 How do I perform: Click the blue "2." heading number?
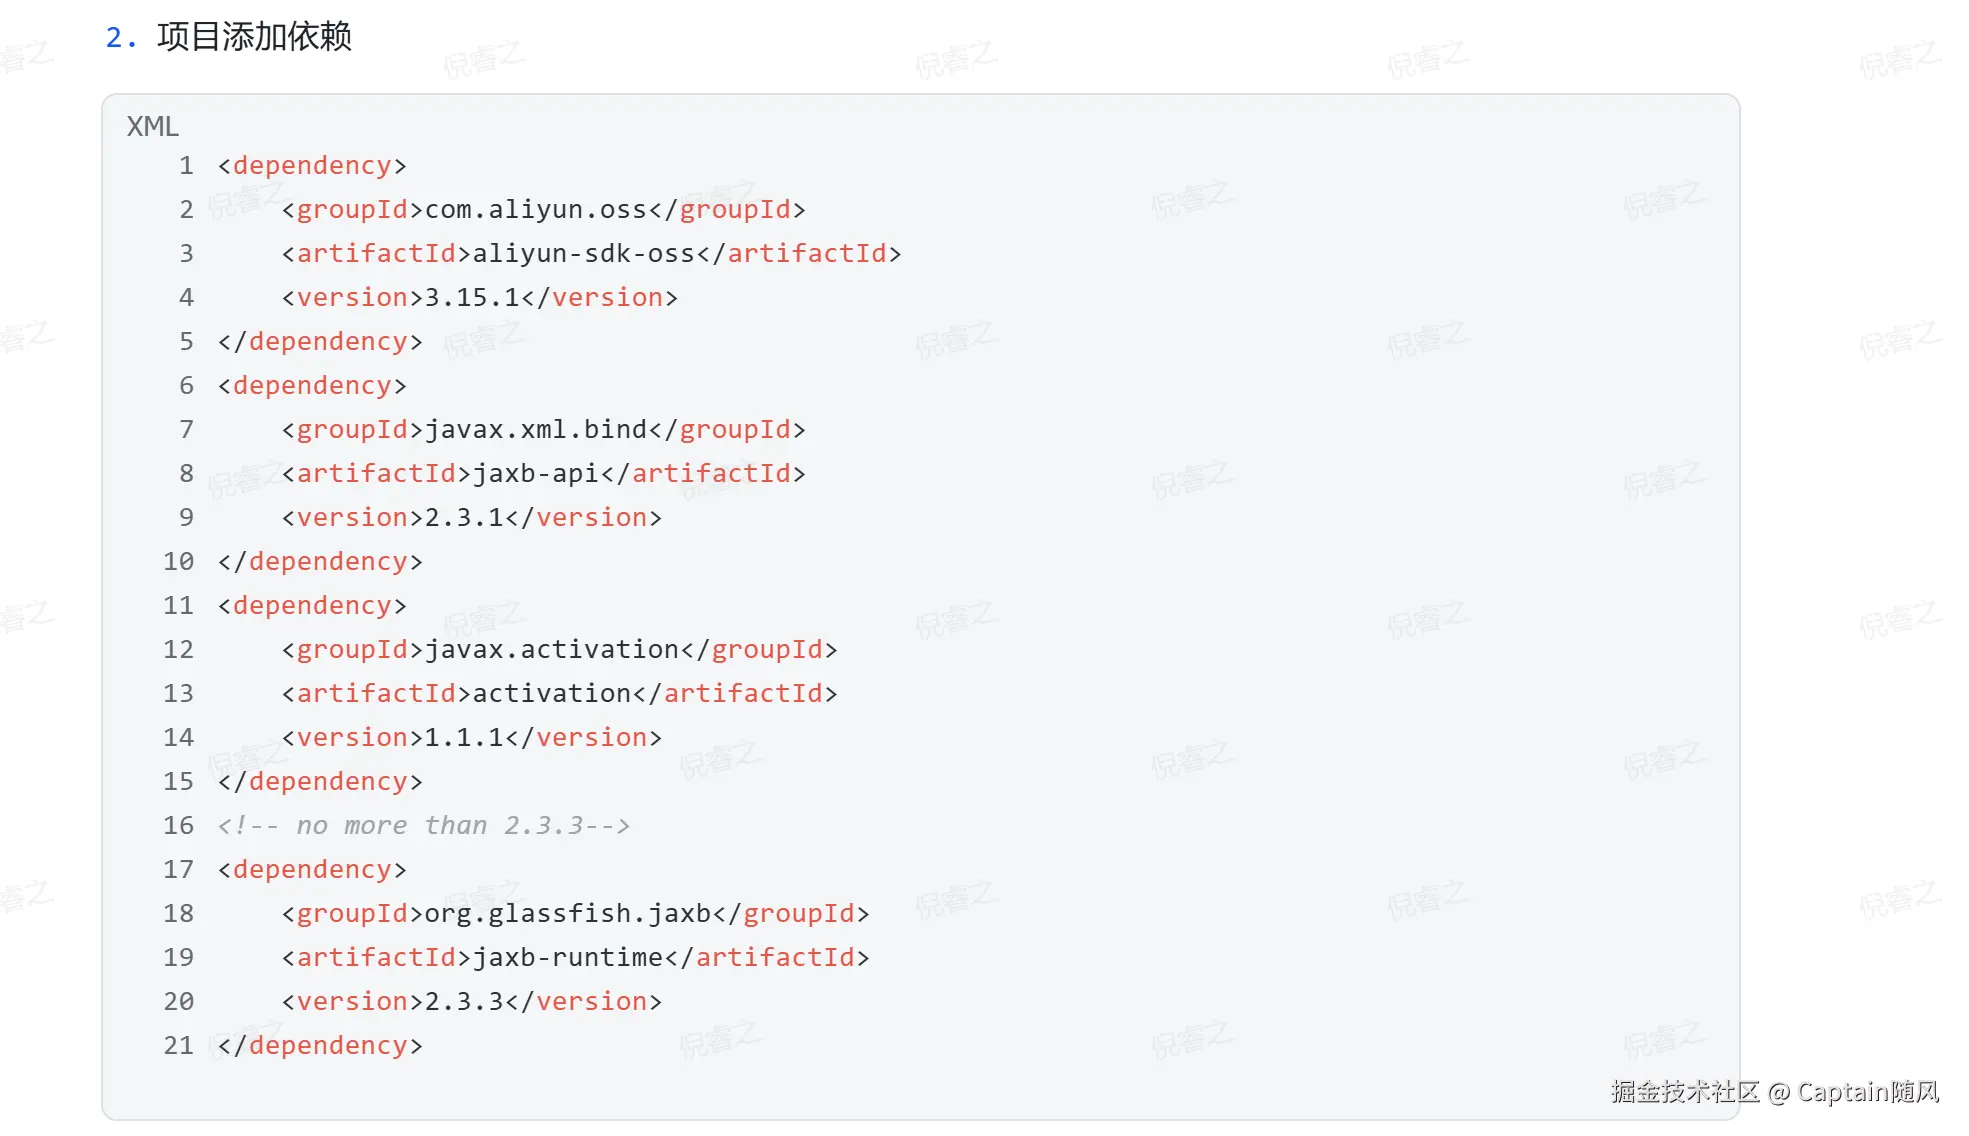click(120, 38)
